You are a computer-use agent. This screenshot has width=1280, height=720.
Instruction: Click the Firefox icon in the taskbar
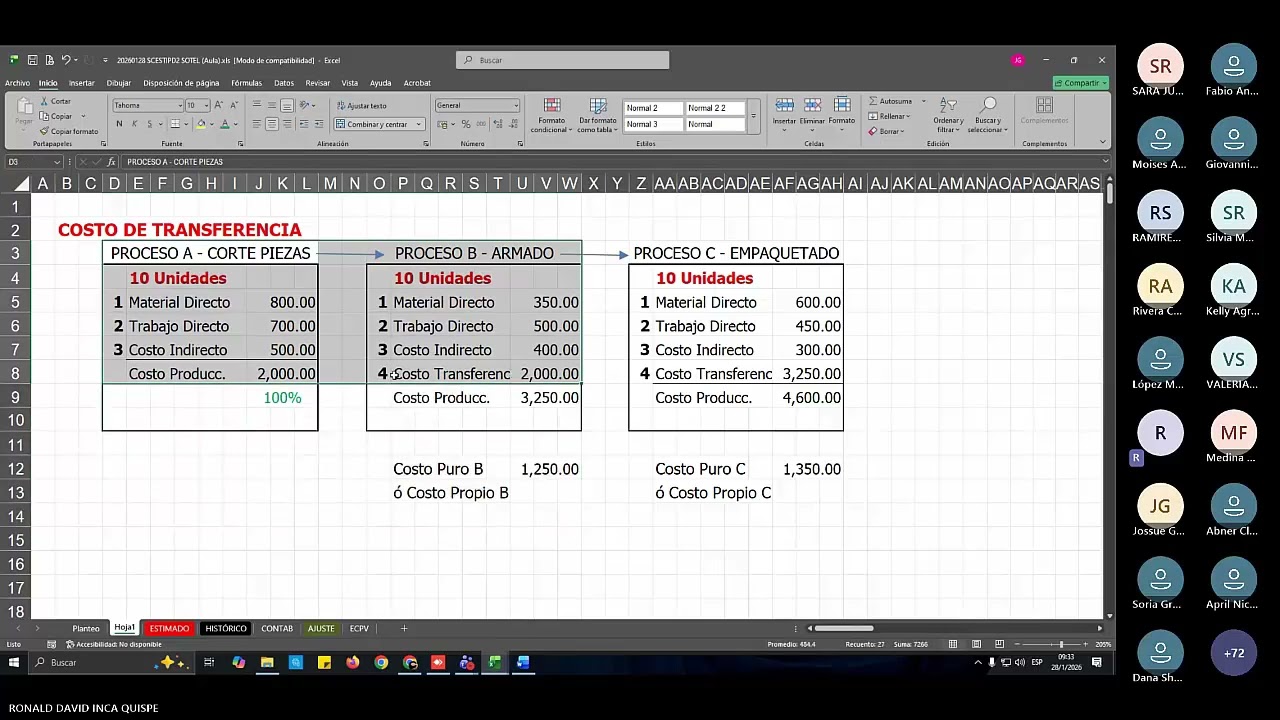353,662
